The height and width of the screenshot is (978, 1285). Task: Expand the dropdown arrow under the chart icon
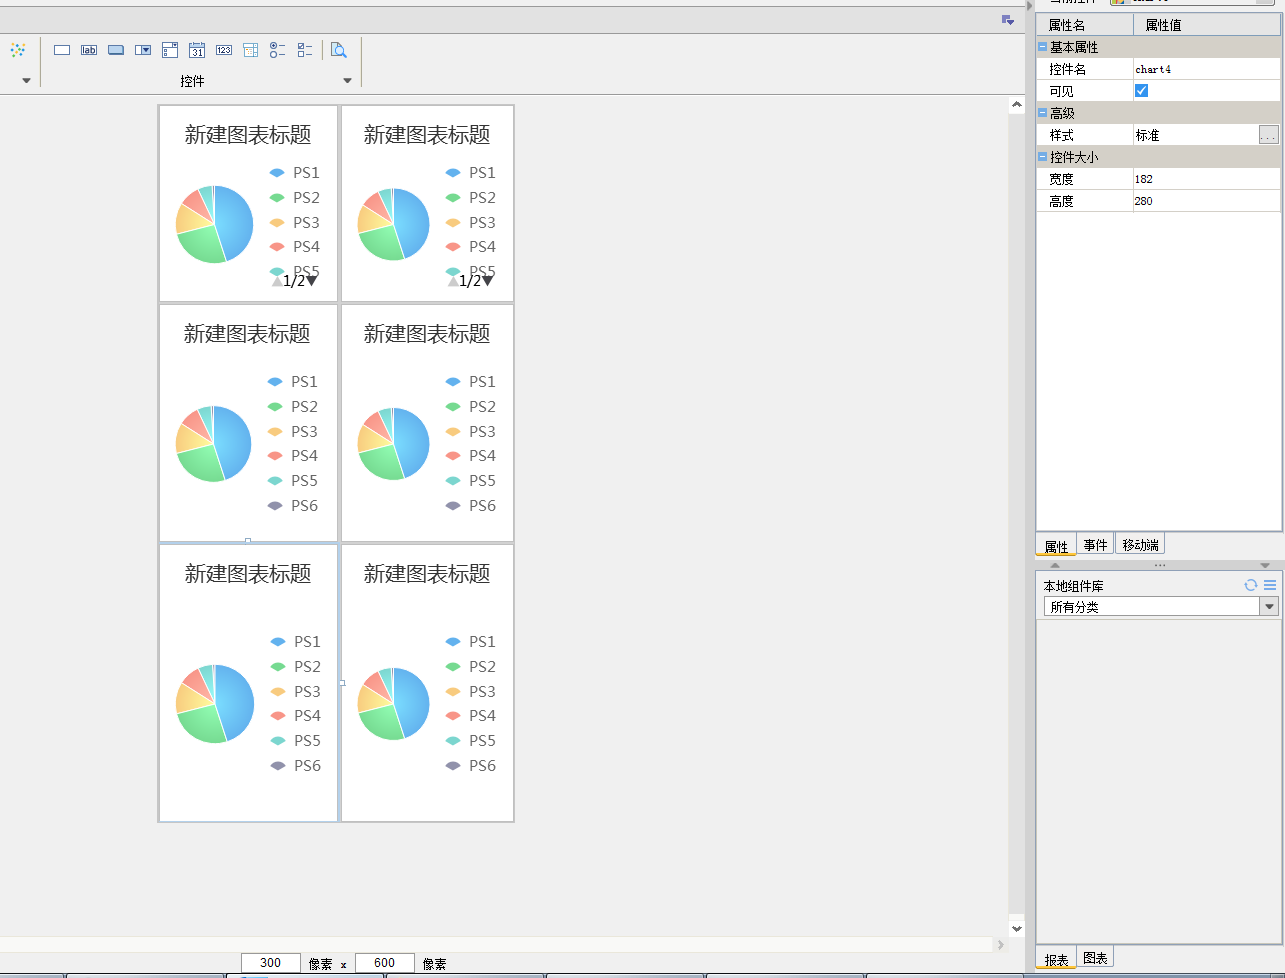26,81
